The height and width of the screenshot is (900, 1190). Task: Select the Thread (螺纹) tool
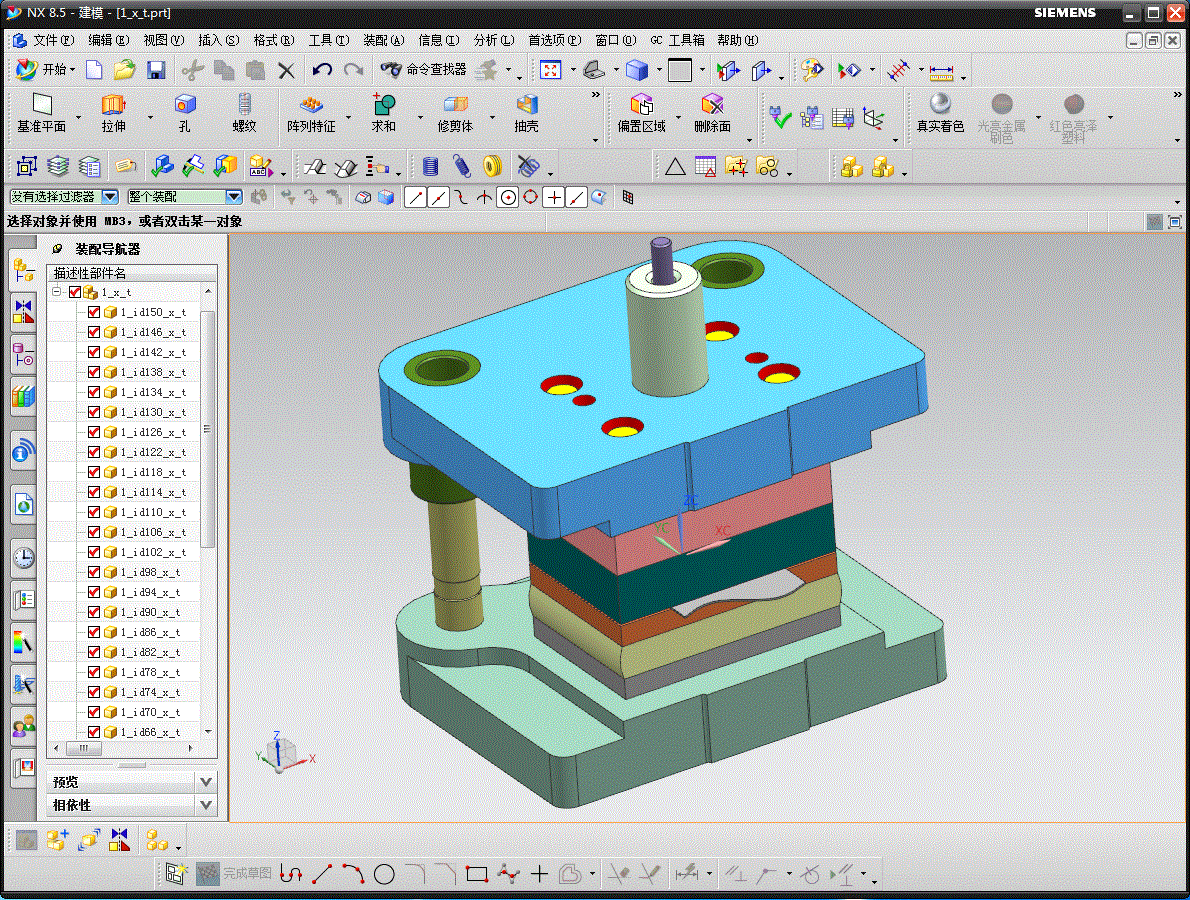click(244, 105)
